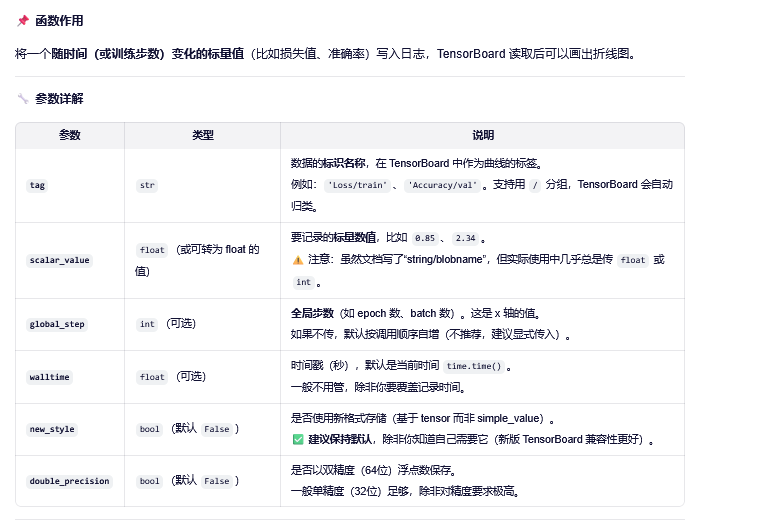Click the double_precision parameter chip
Image resolution: width=758 pixels, height=521 pixels.
click(x=69, y=481)
